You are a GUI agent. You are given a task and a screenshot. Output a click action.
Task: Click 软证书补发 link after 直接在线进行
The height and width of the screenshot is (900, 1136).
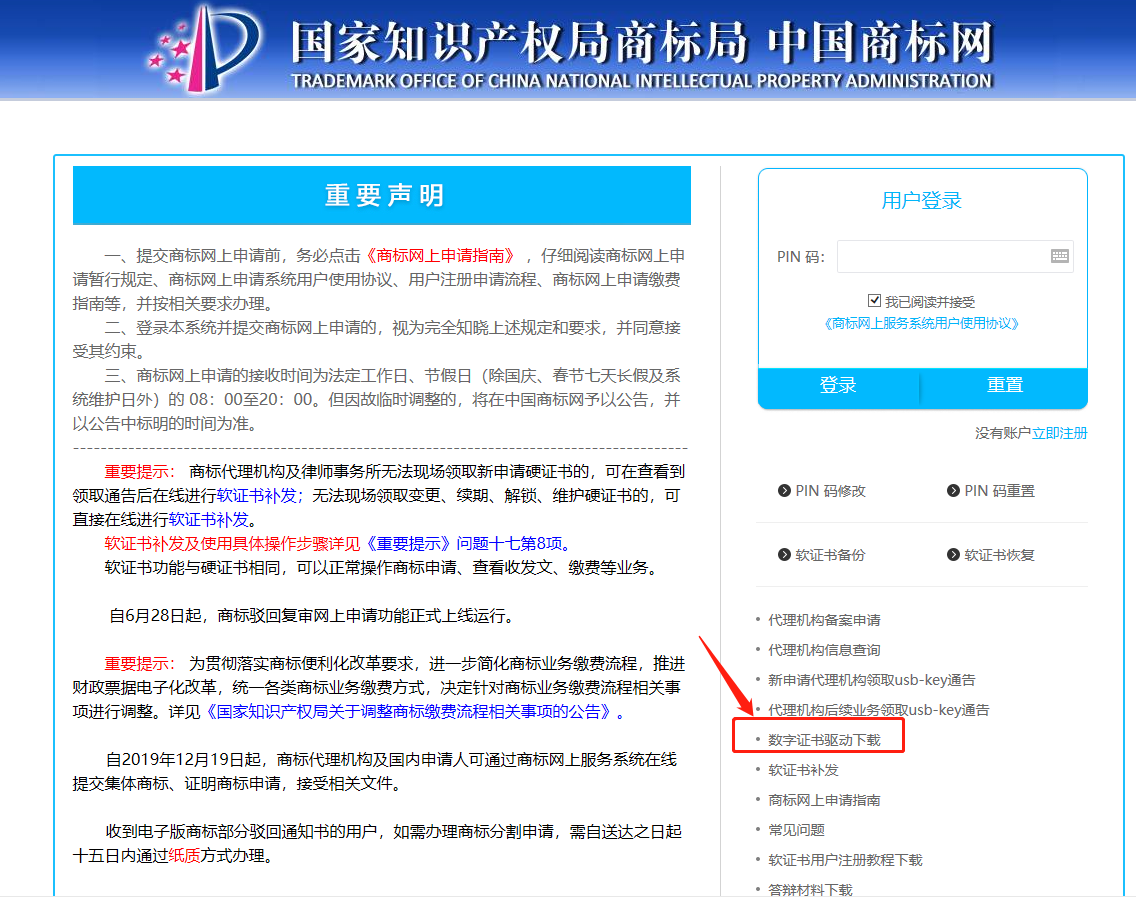pyautogui.click(x=209, y=520)
